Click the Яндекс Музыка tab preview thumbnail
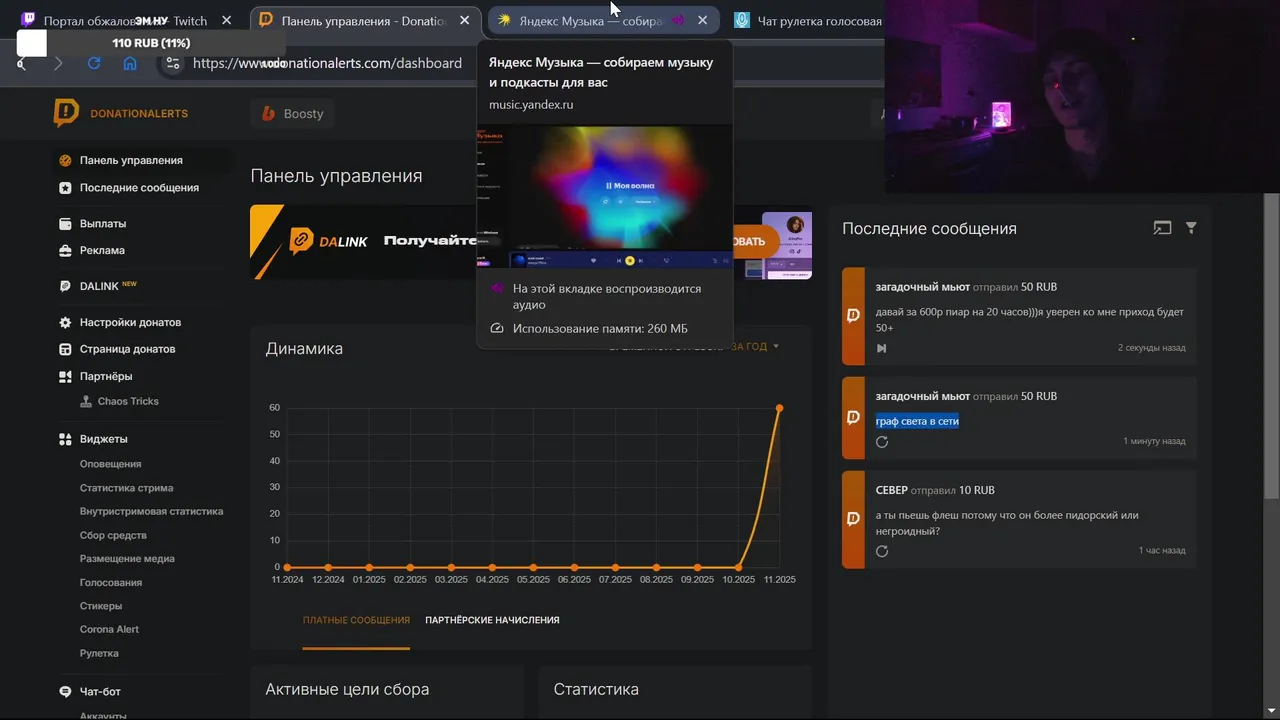 click(605, 197)
